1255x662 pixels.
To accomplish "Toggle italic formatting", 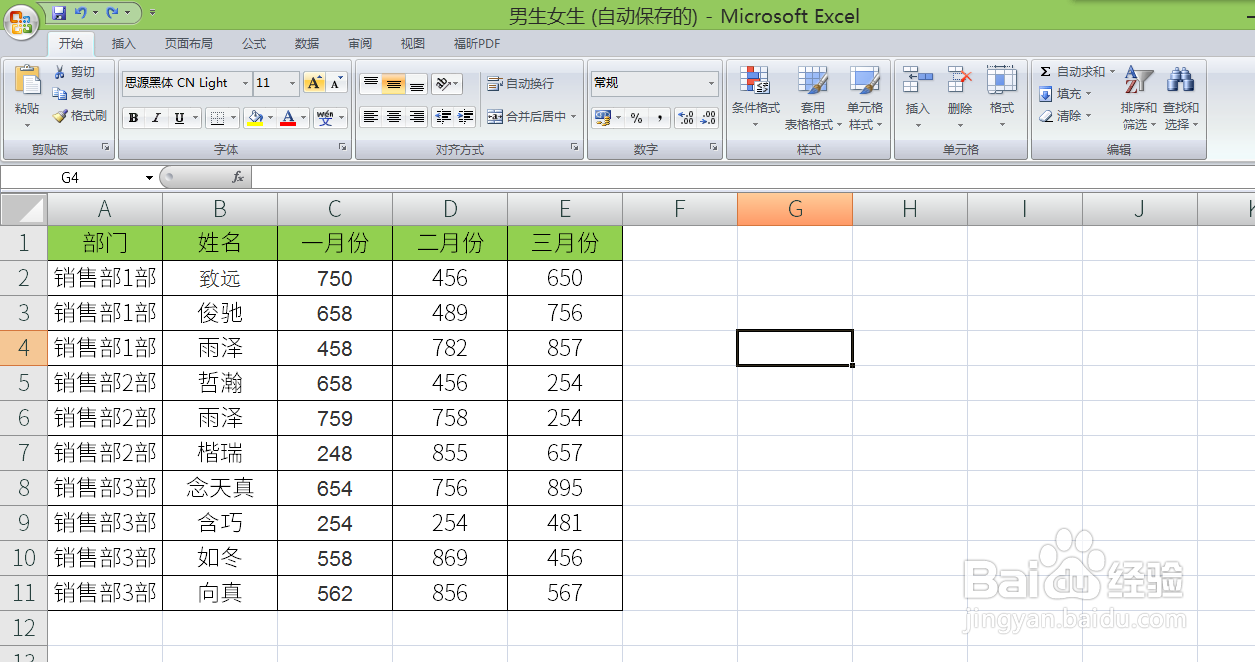I will pyautogui.click(x=156, y=118).
